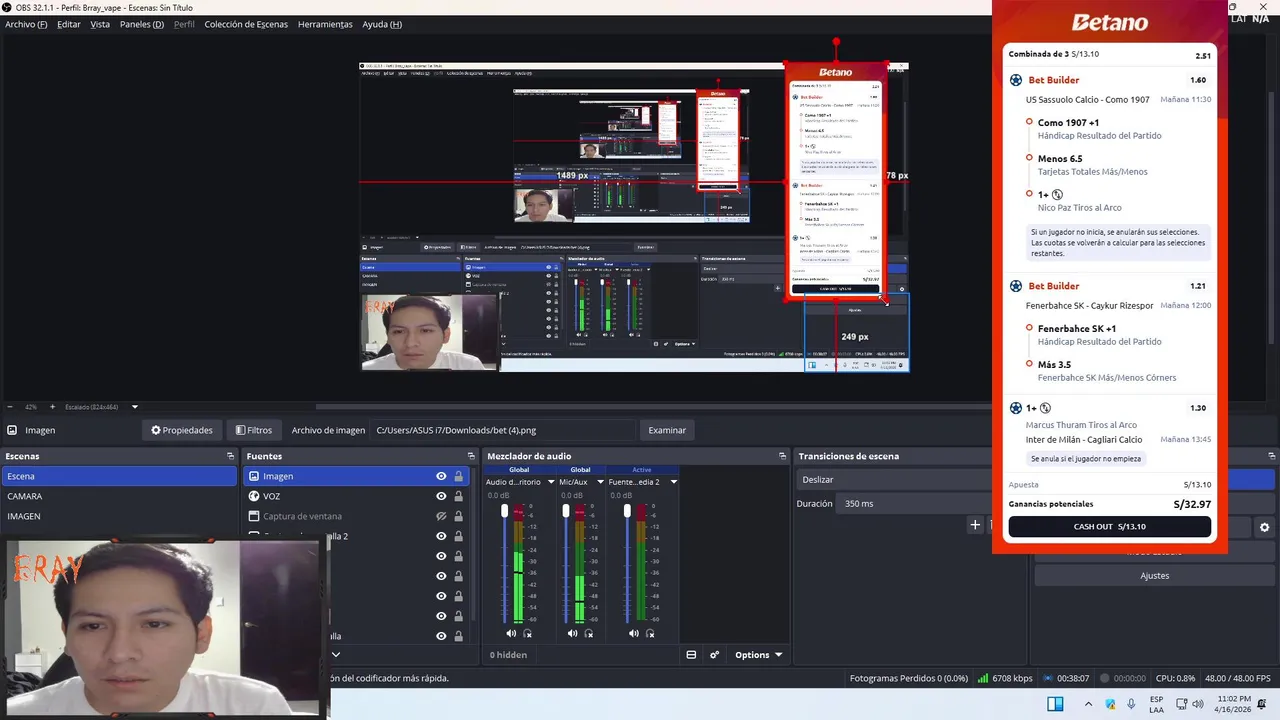Zoom in the preview with plus icon

(52, 407)
